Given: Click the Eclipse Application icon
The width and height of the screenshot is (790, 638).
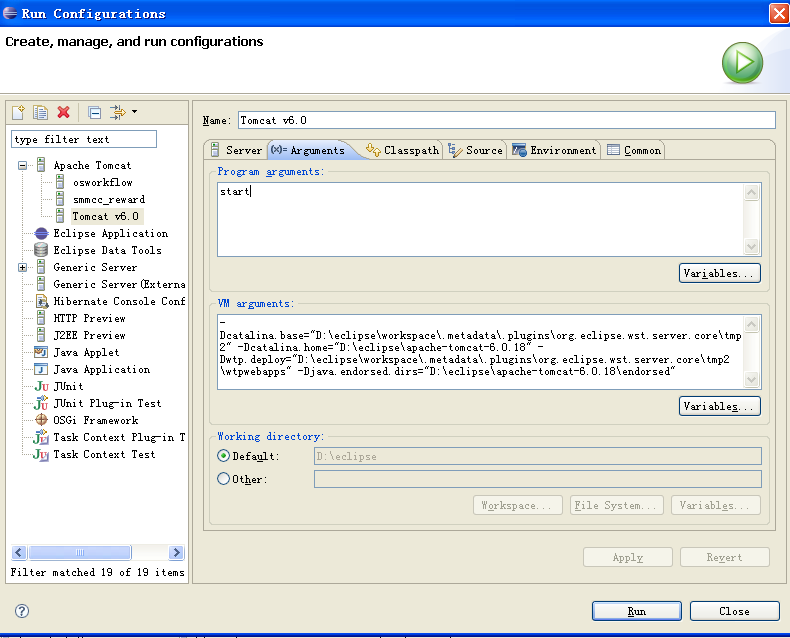Looking at the screenshot, I should coord(41,233).
